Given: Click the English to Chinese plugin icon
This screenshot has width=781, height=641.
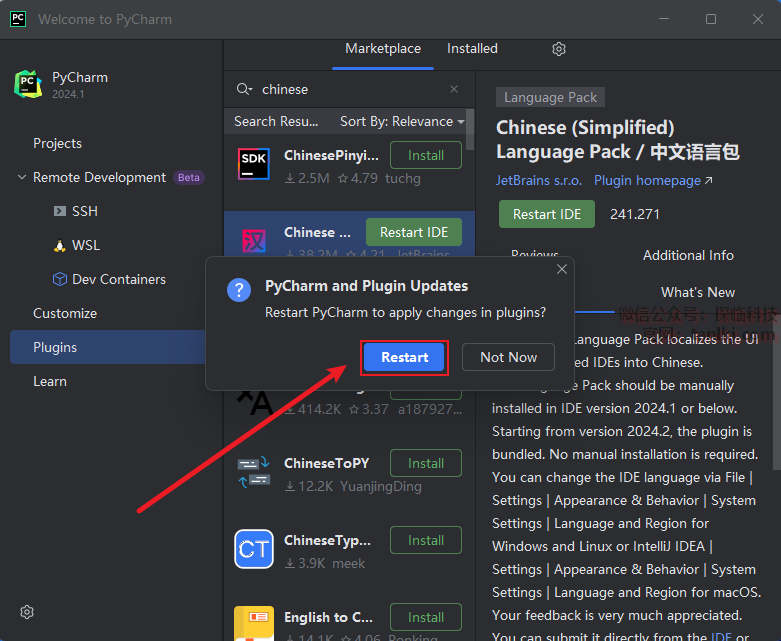Looking at the screenshot, I should (253, 623).
